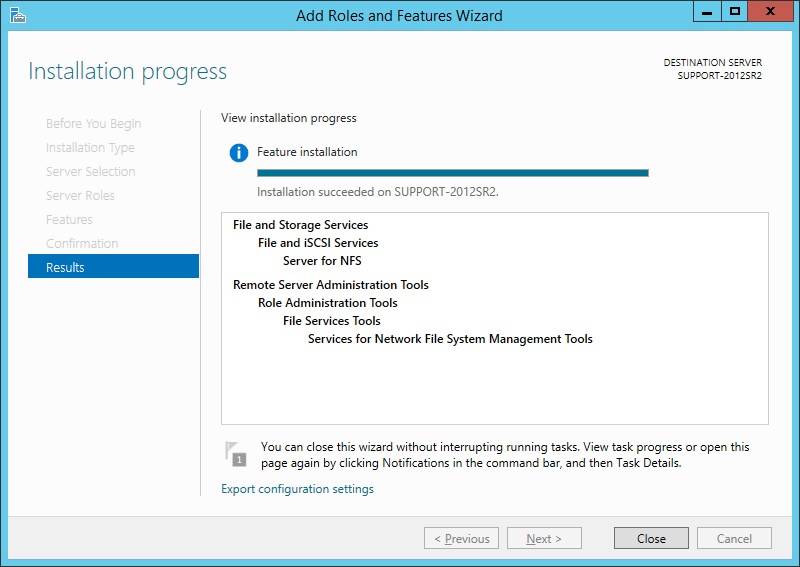The image size is (800, 567).
Task: Click the Next button
Action: tap(544, 538)
